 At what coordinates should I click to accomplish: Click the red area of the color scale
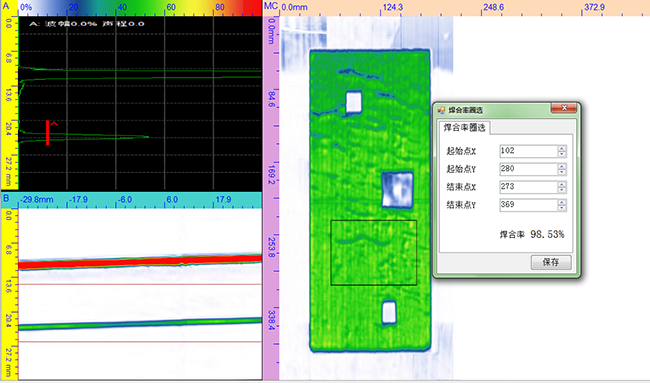pyautogui.click(x=251, y=7)
